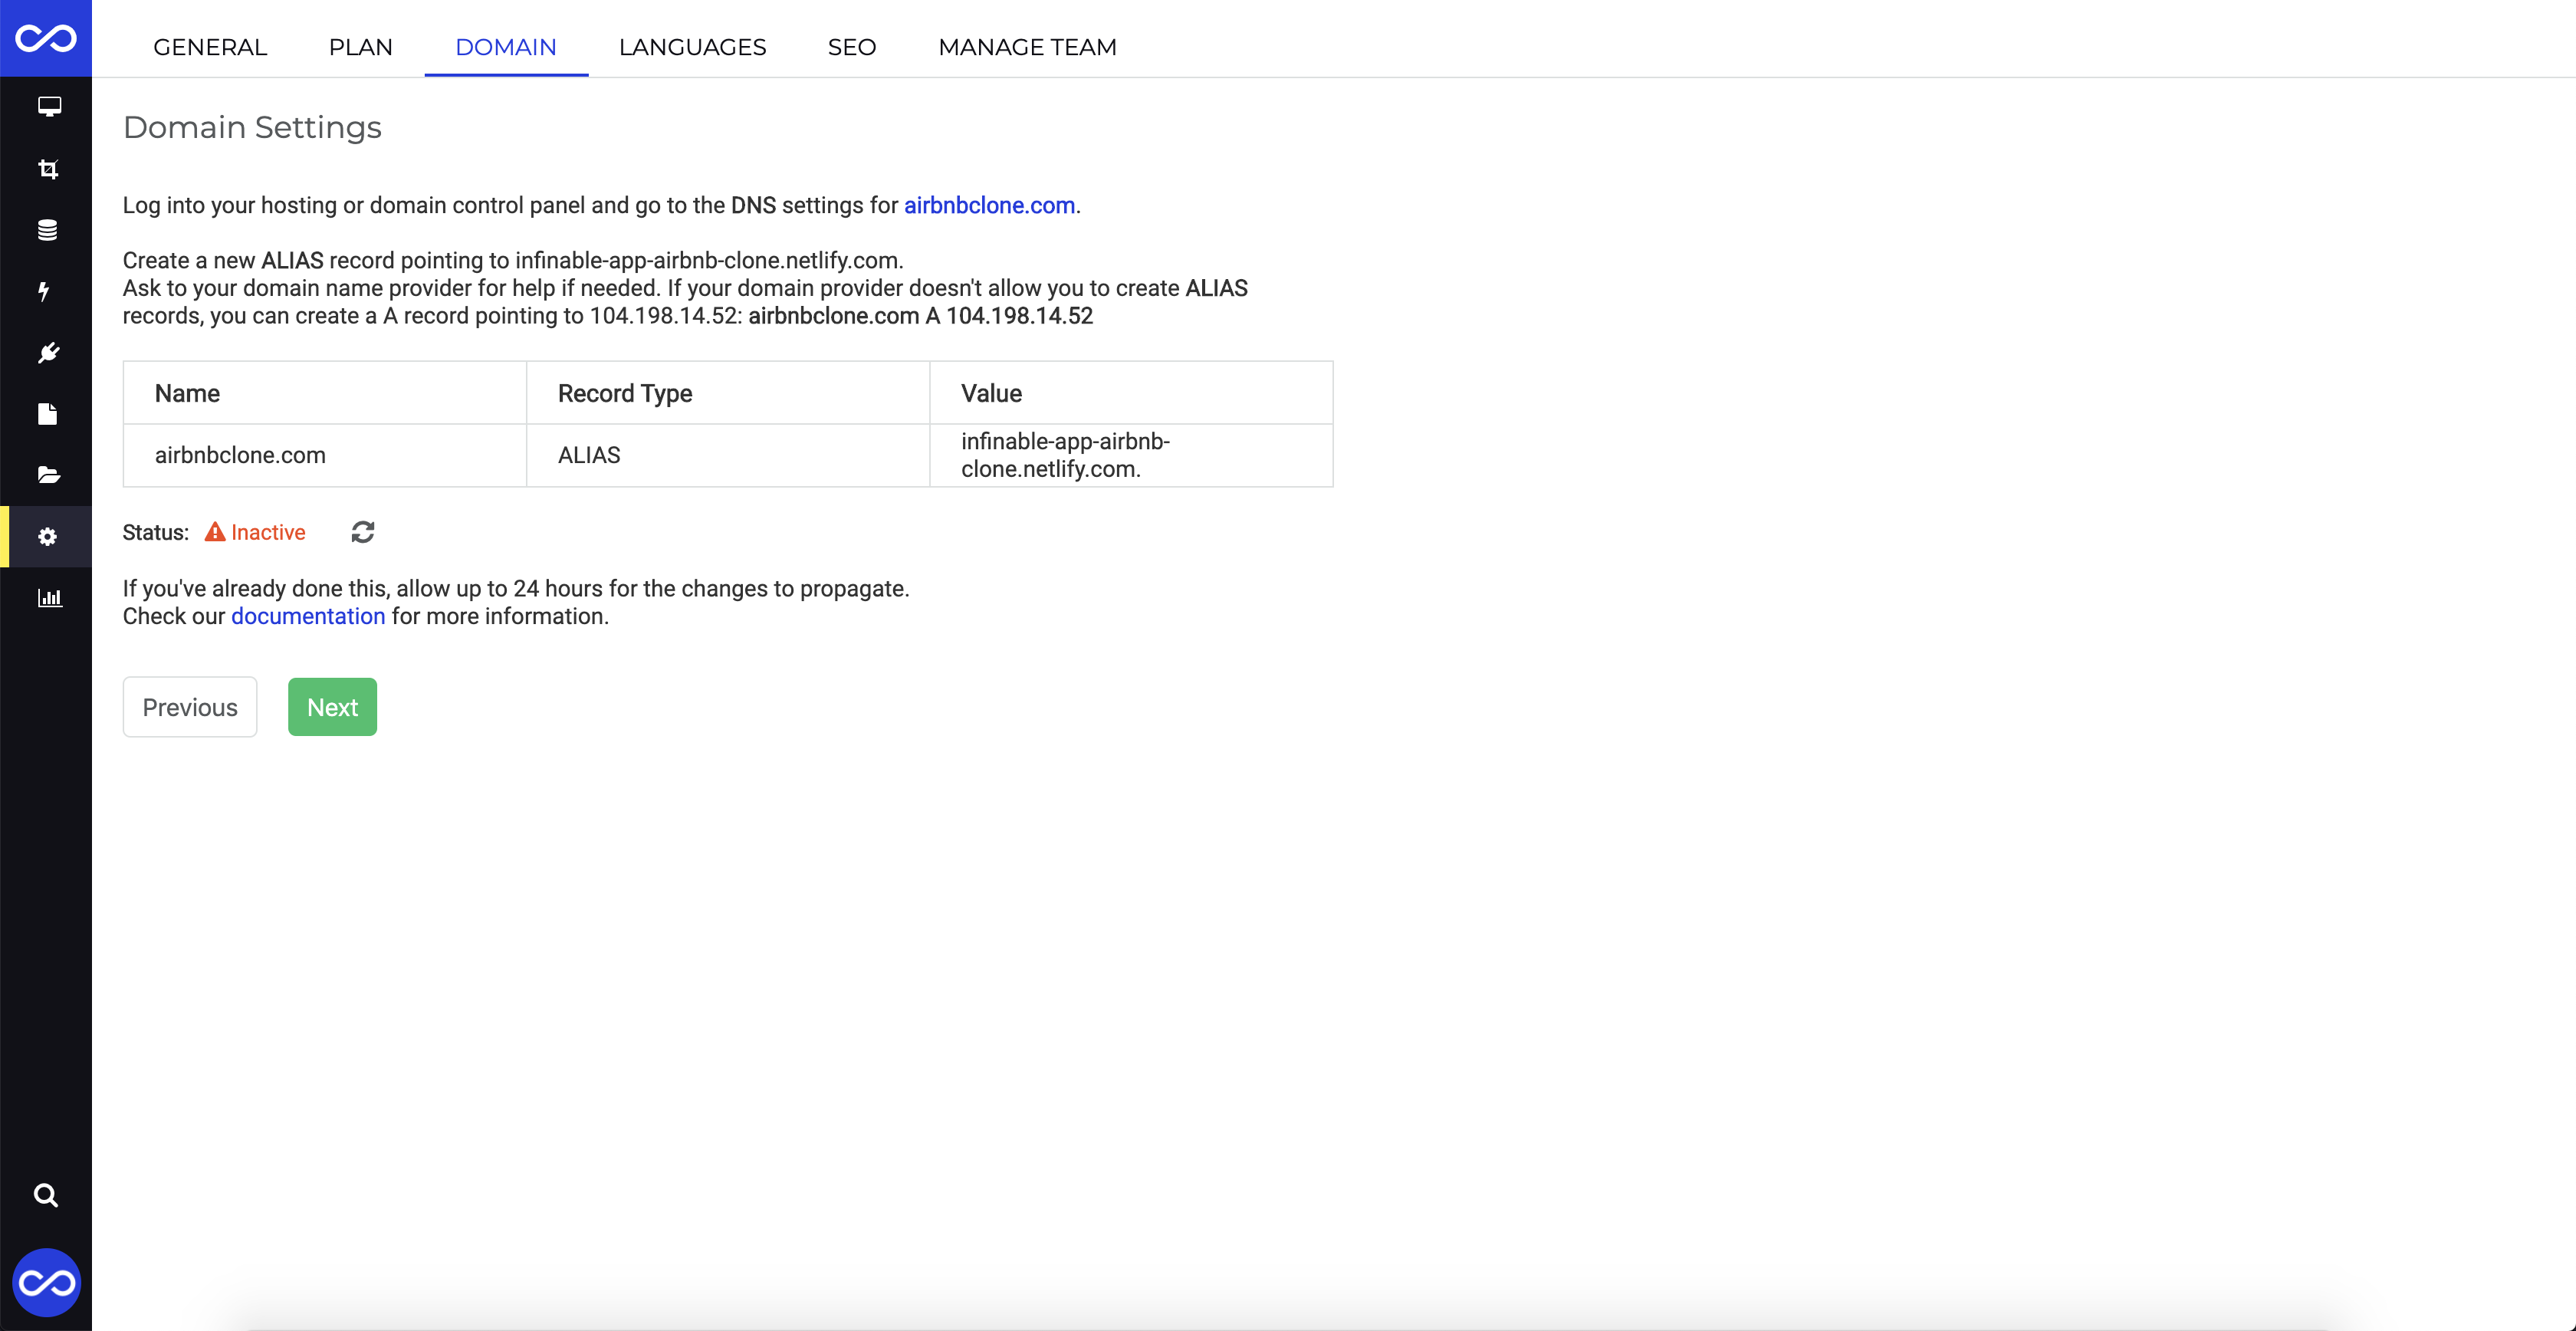The width and height of the screenshot is (2576, 1331).
Task: Click the Previous button
Action: (190, 707)
